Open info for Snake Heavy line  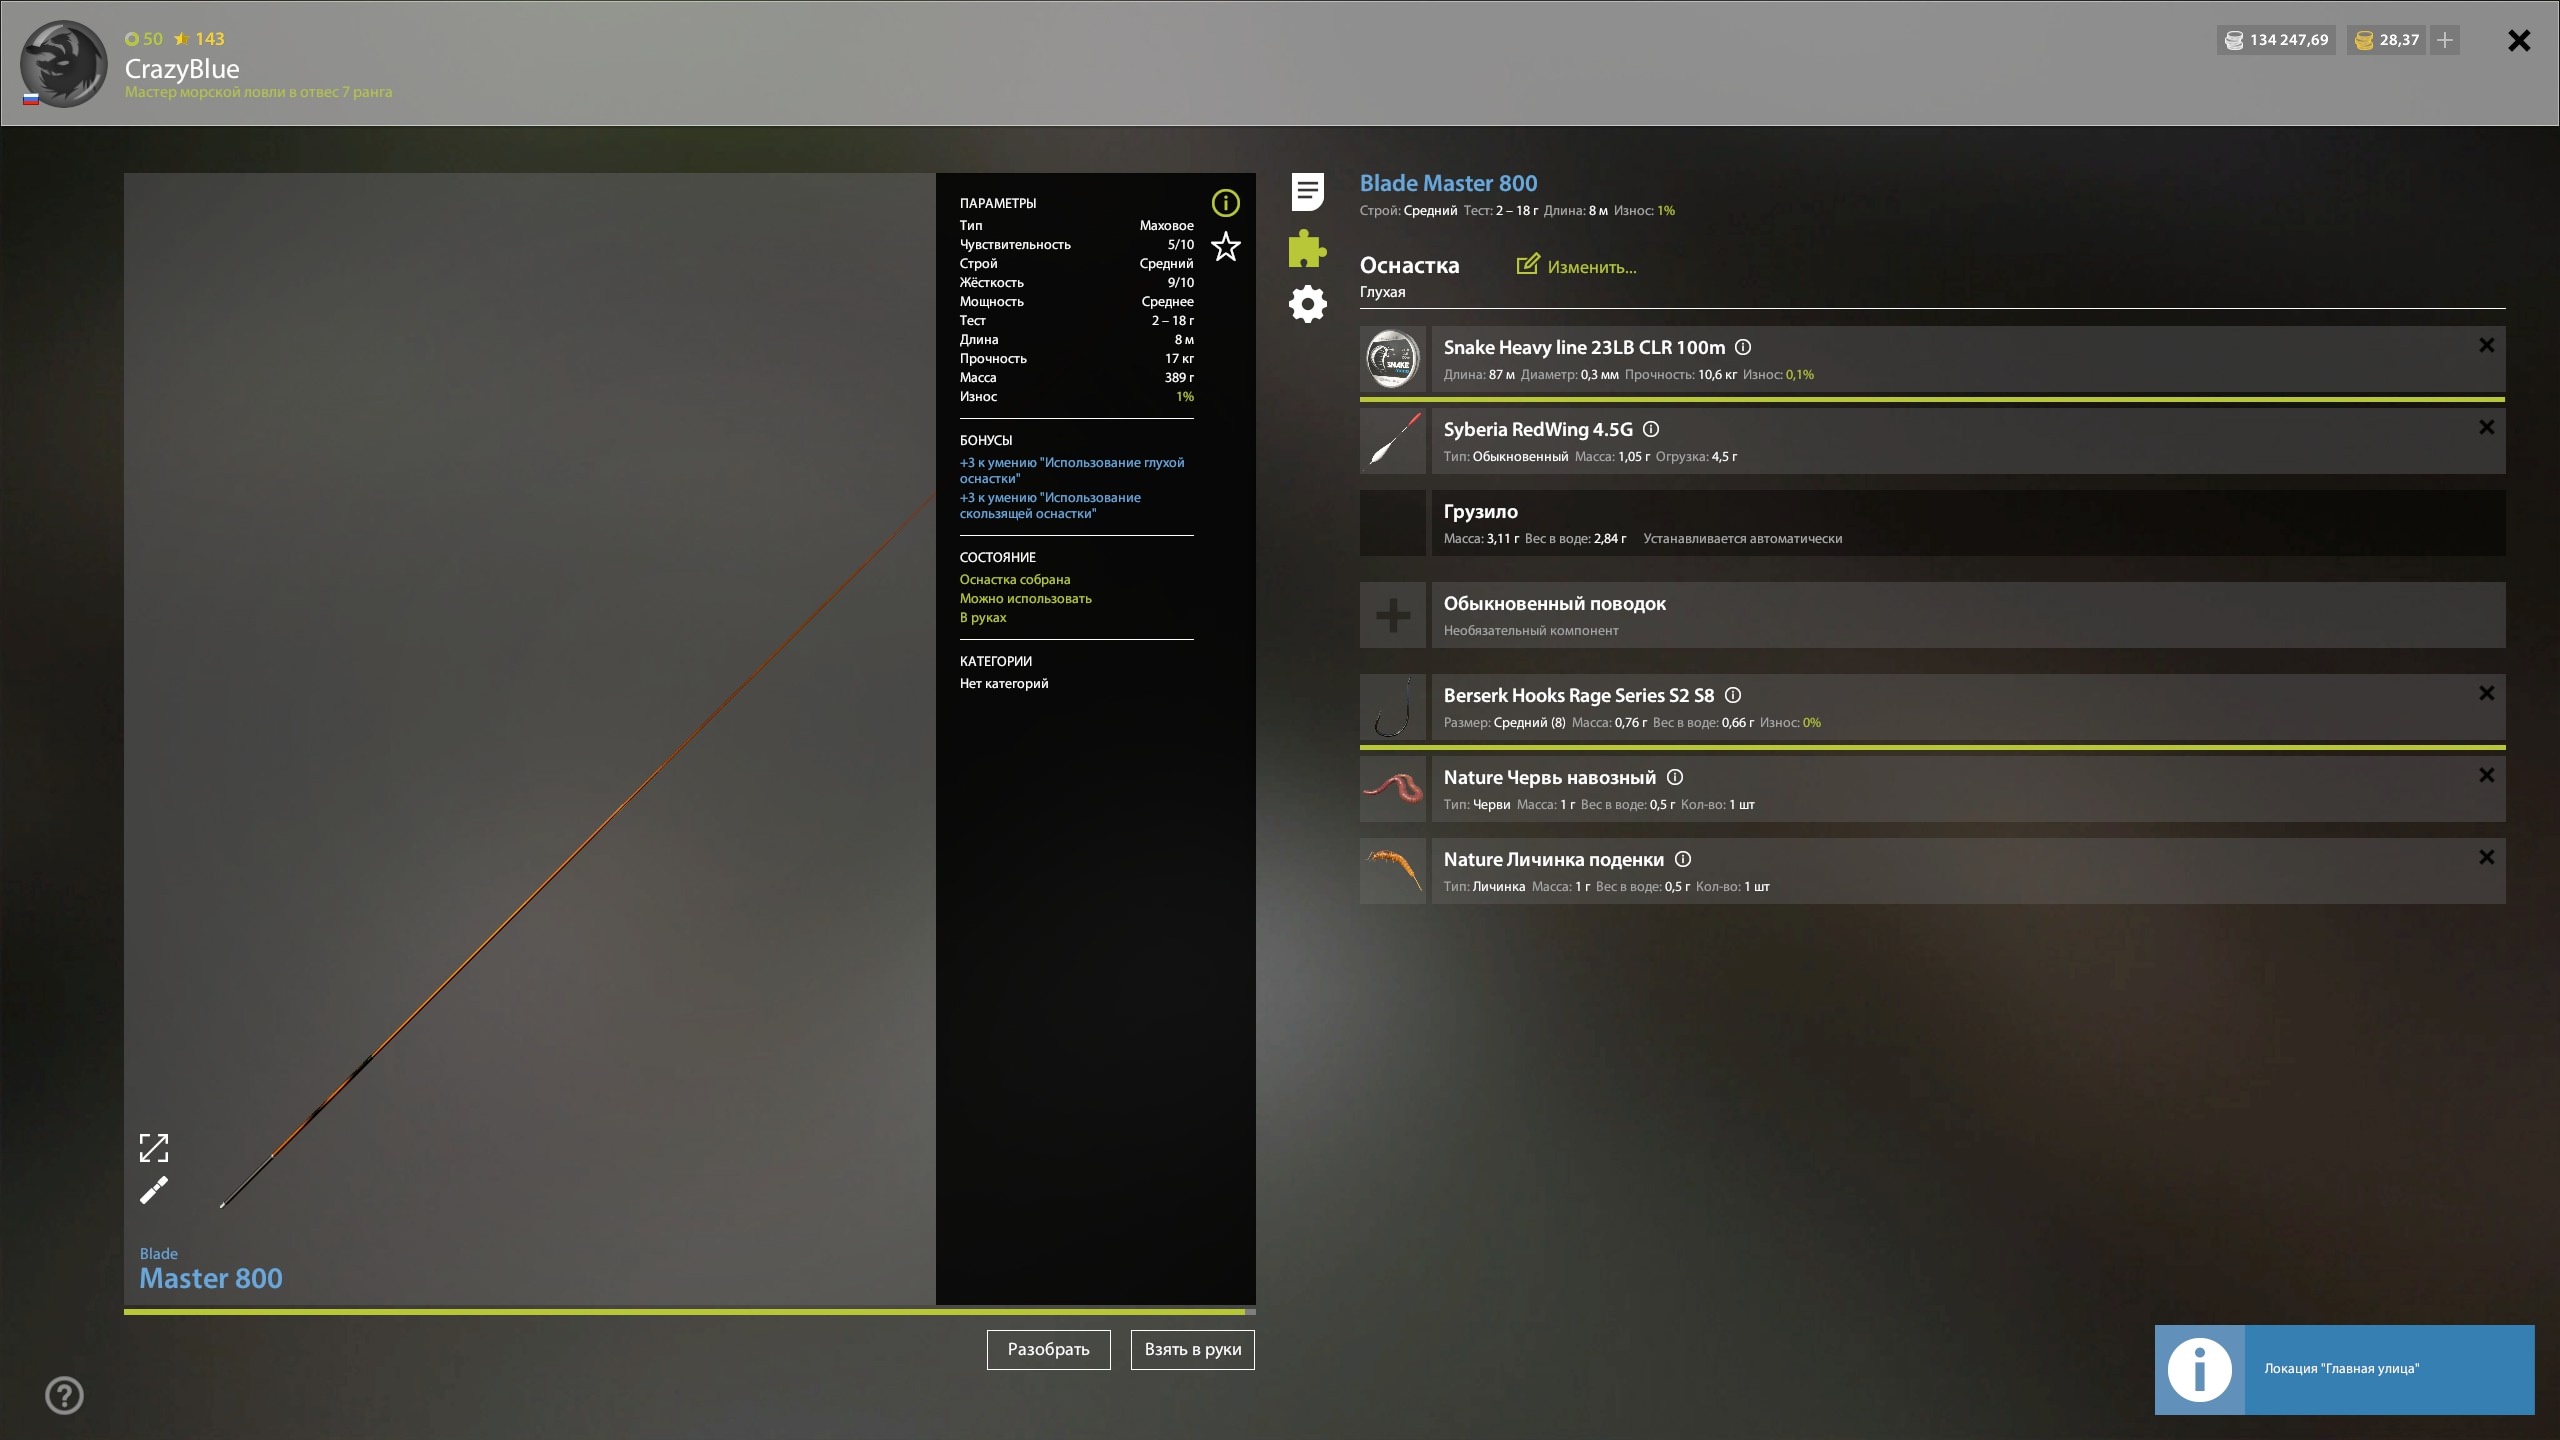1743,347
